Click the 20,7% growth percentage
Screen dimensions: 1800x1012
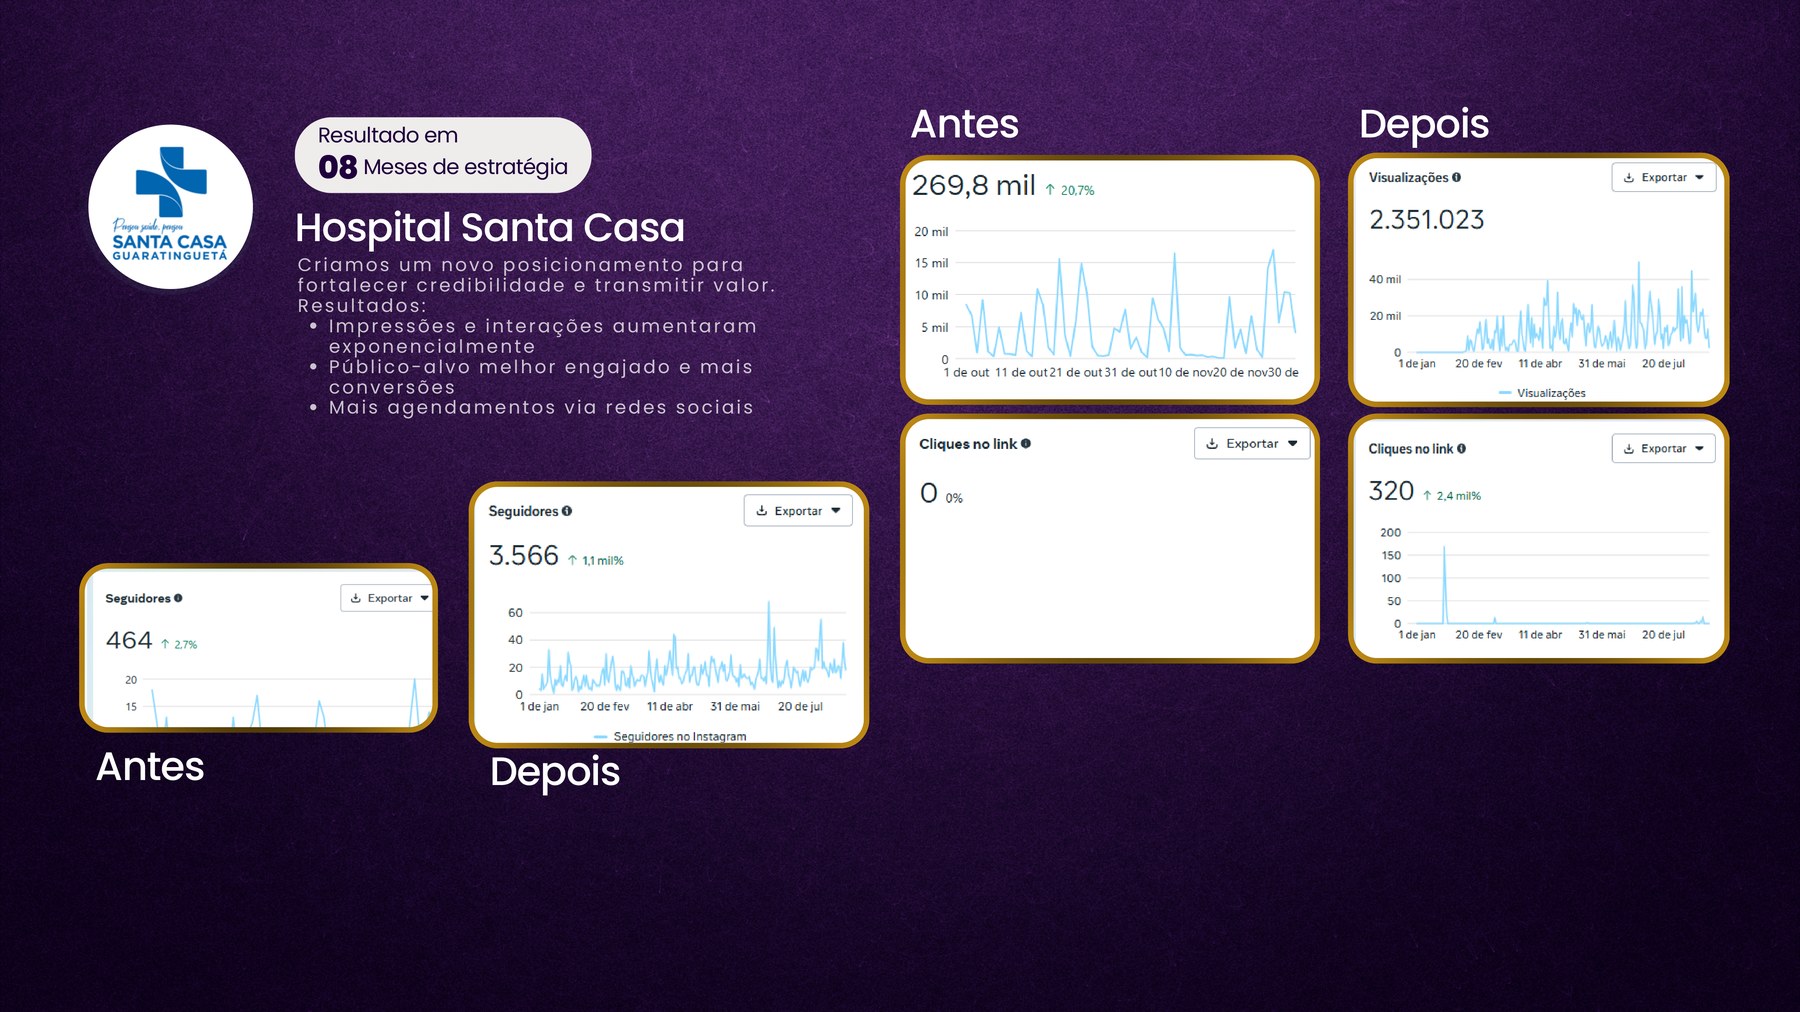1077,190
